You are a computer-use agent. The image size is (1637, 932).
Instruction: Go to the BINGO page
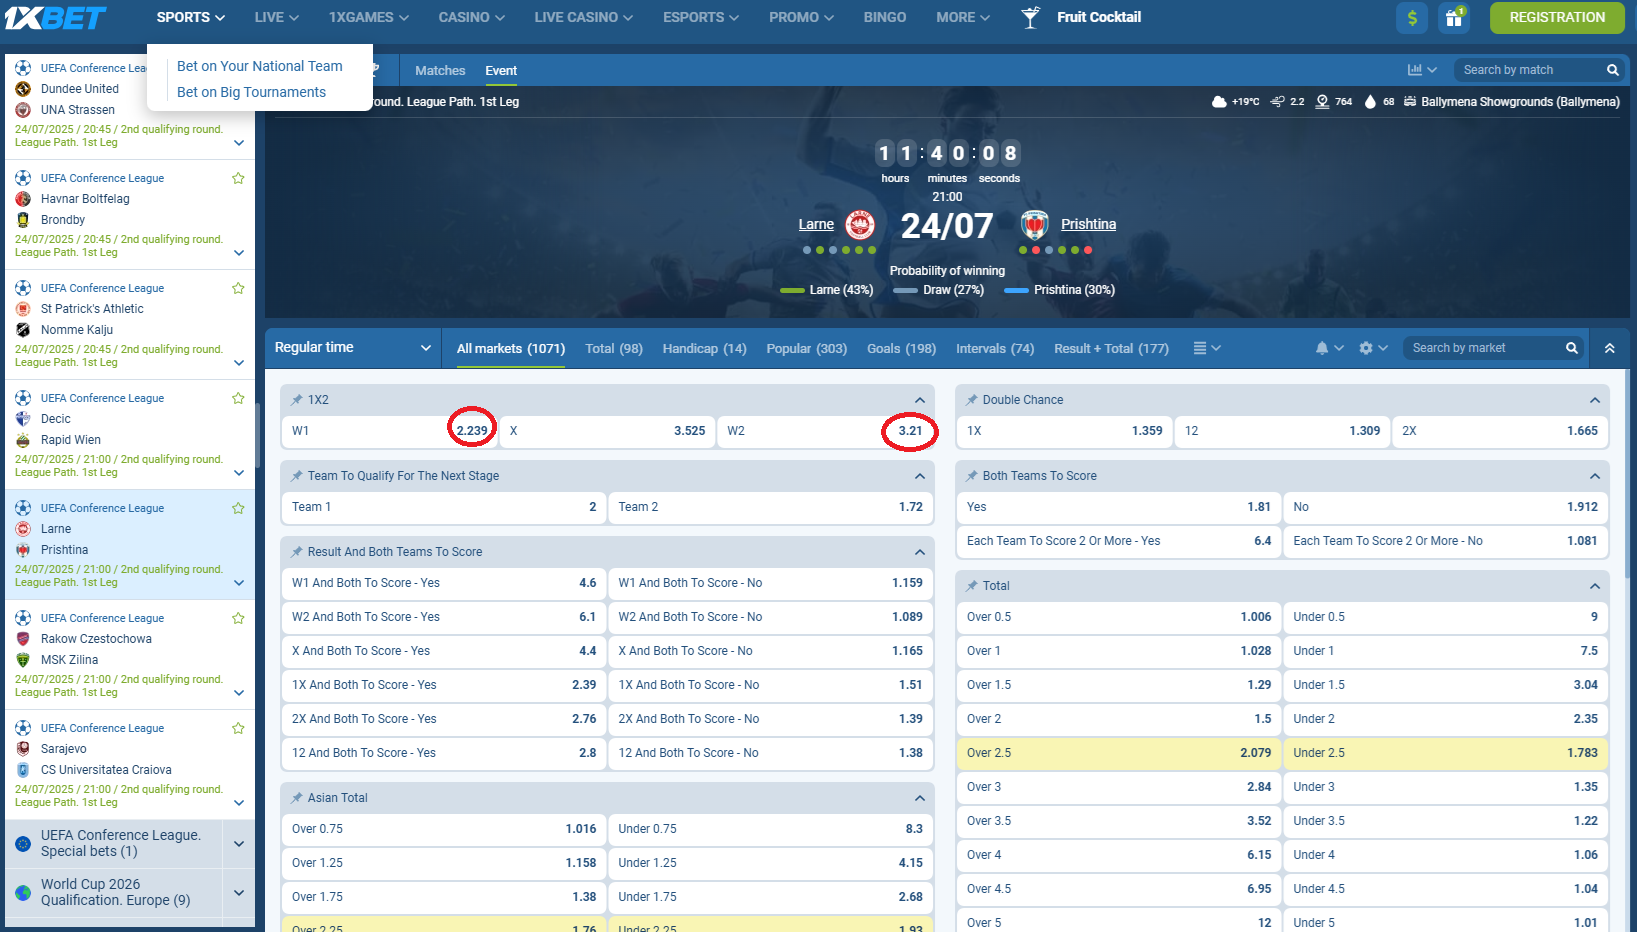click(x=885, y=17)
